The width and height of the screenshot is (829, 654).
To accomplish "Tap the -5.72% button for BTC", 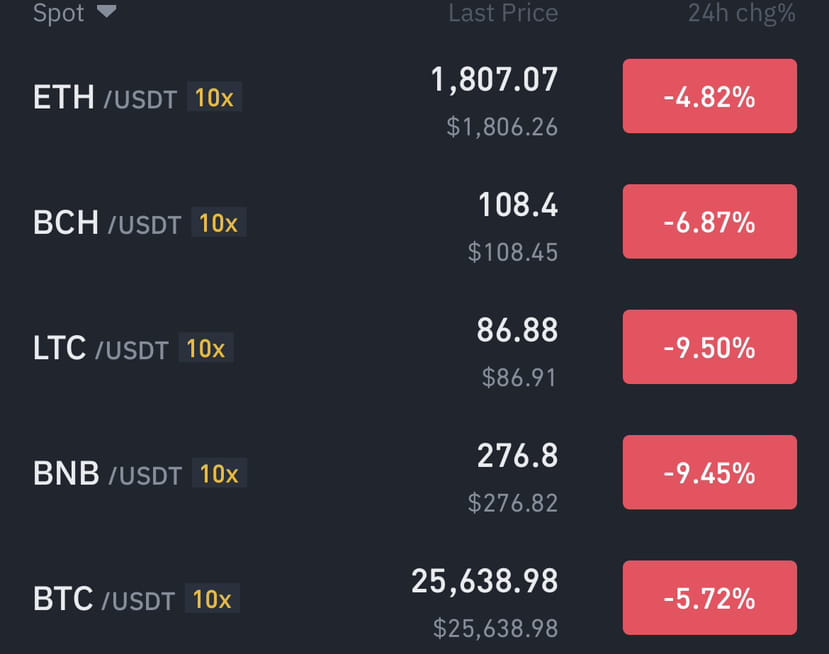I will tap(709, 597).
